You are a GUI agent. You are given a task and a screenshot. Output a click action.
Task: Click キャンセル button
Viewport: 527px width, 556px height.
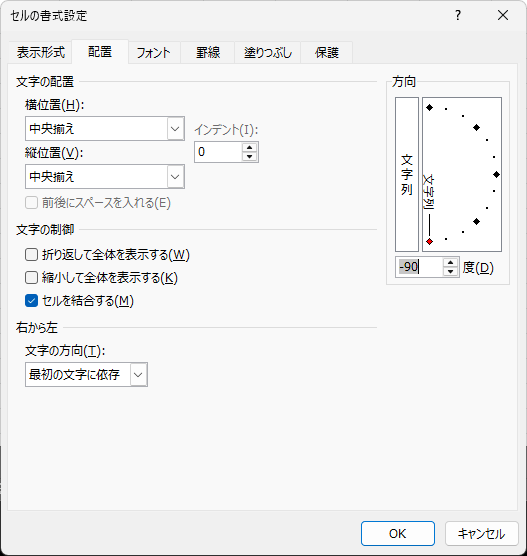482,533
